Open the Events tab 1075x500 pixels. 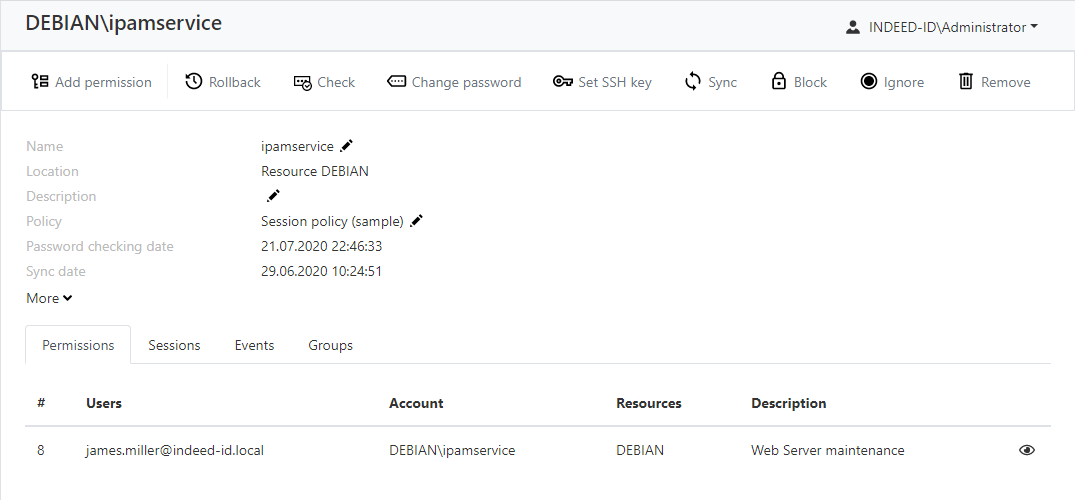254,345
